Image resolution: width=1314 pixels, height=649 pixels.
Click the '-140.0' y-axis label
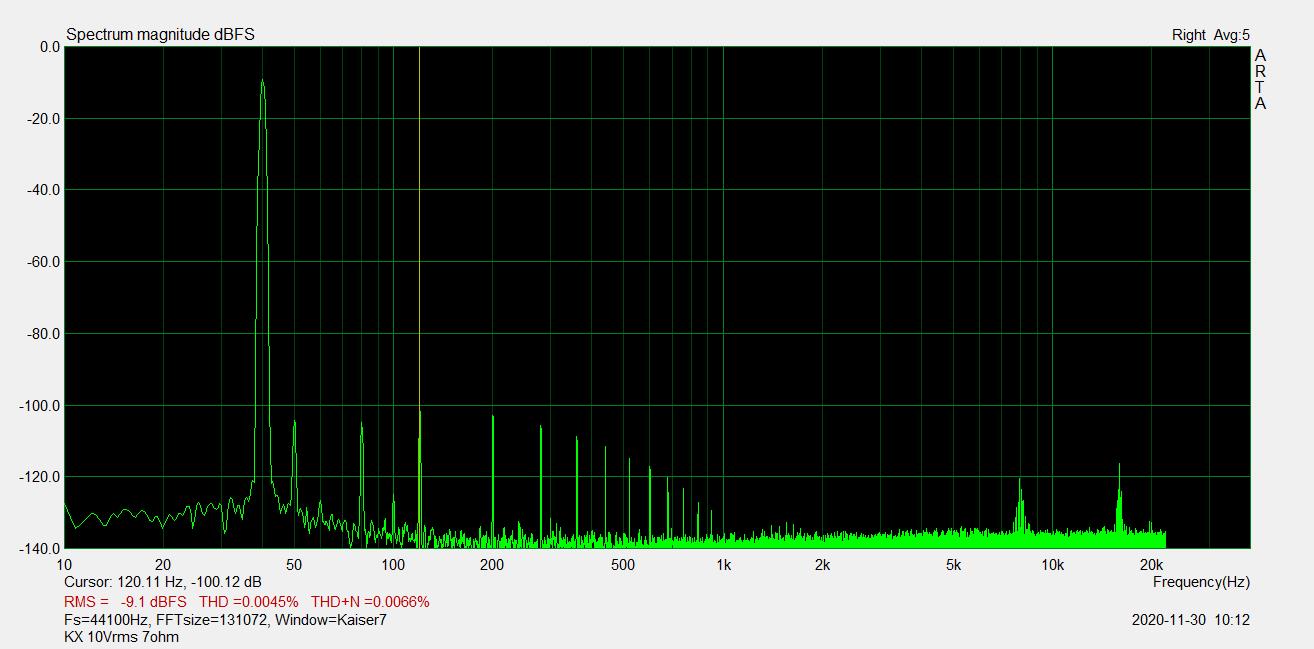[42, 549]
